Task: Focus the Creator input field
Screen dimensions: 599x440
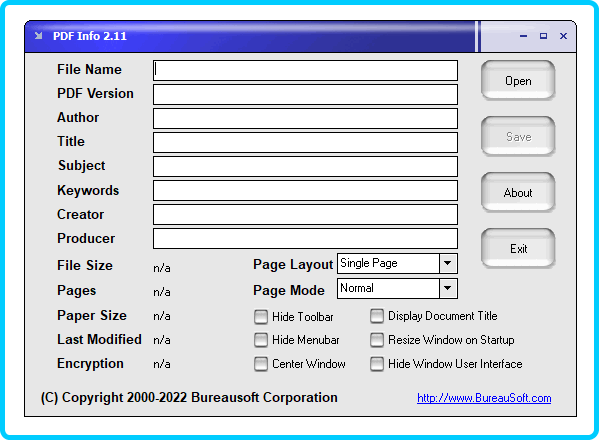Action: [x=305, y=214]
